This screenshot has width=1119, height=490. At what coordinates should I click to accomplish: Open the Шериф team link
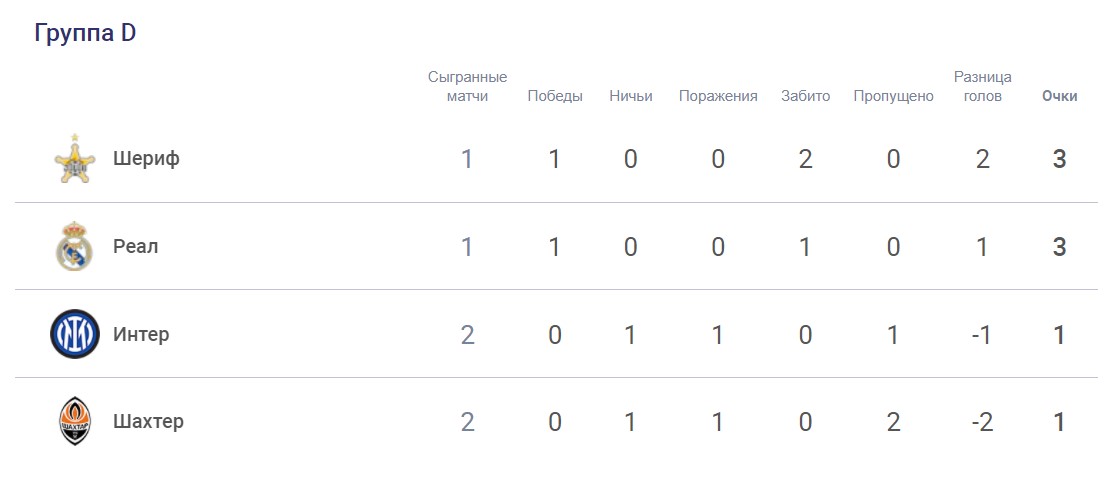pos(146,159)
